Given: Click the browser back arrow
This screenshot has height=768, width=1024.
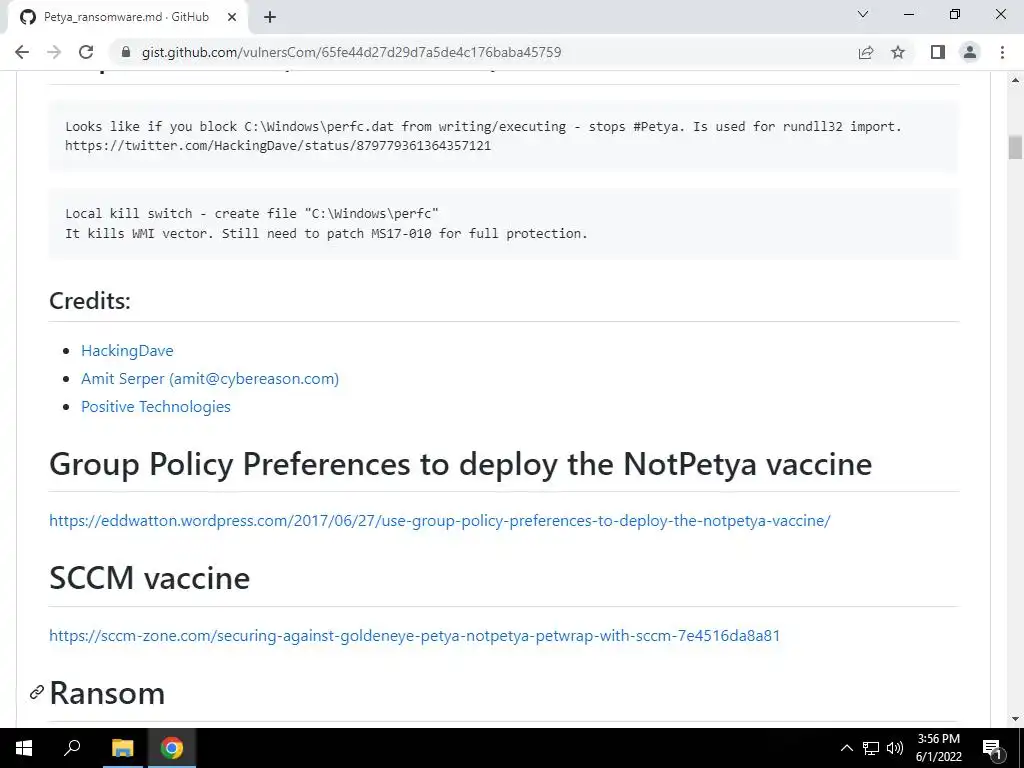Looking at the screenshot, I should coord(22,52).
